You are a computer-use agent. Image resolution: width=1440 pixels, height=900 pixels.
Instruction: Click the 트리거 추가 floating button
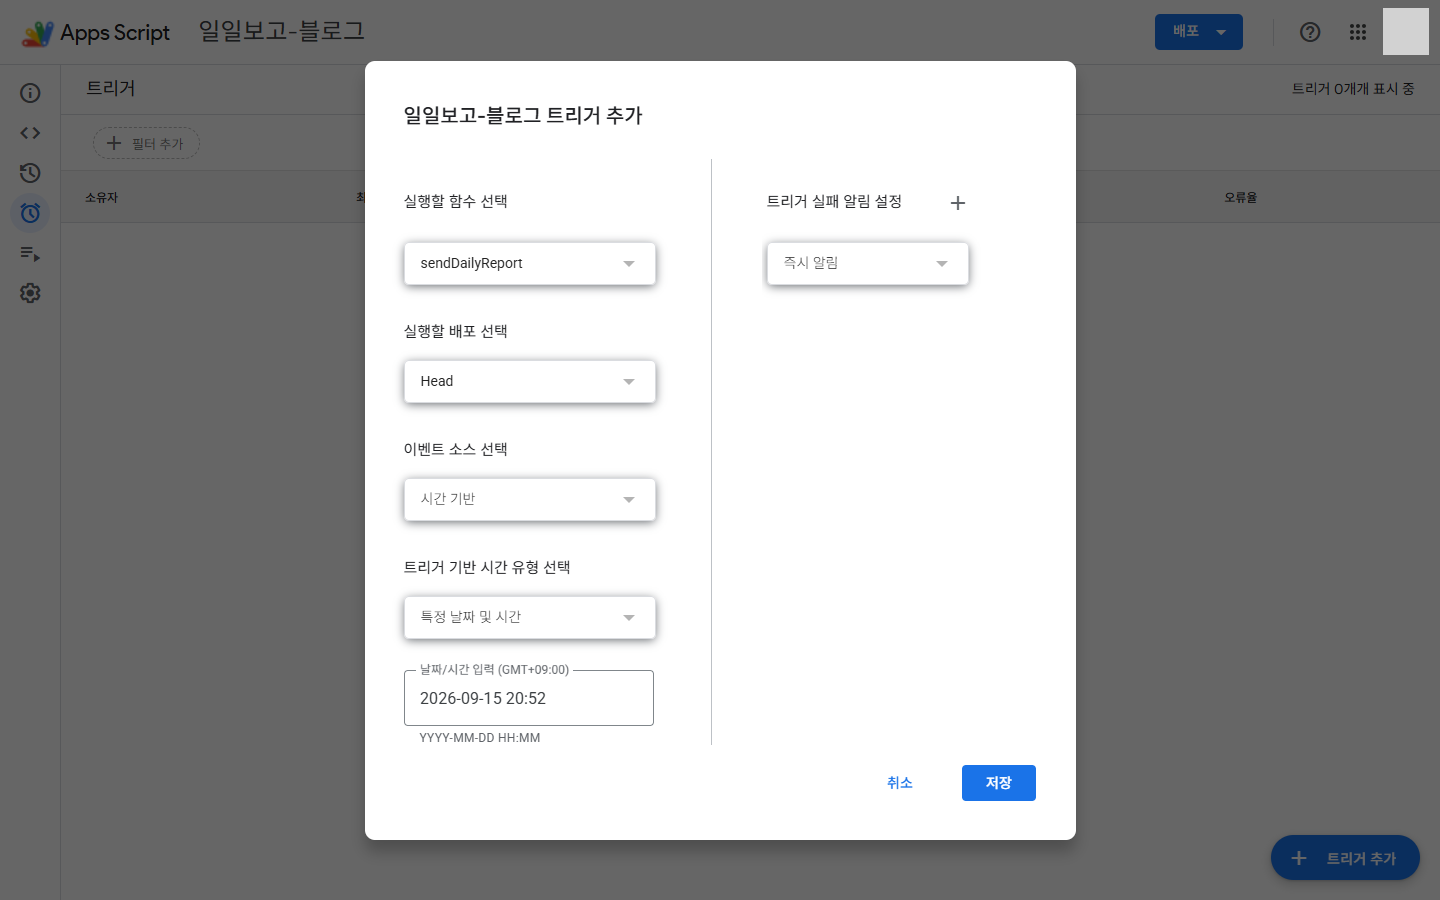(x=1345, y=858)
